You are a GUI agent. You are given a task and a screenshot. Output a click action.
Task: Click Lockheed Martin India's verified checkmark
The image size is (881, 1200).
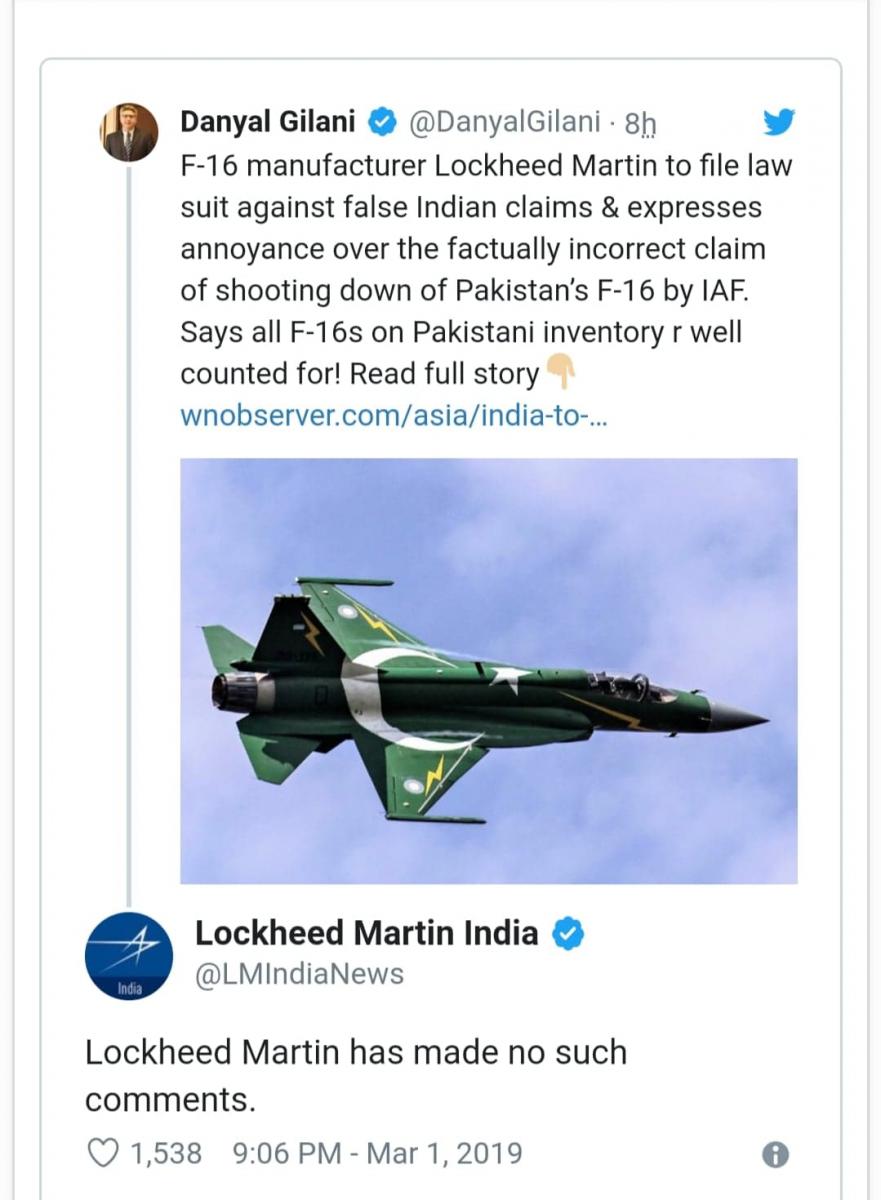coord(569,933)
